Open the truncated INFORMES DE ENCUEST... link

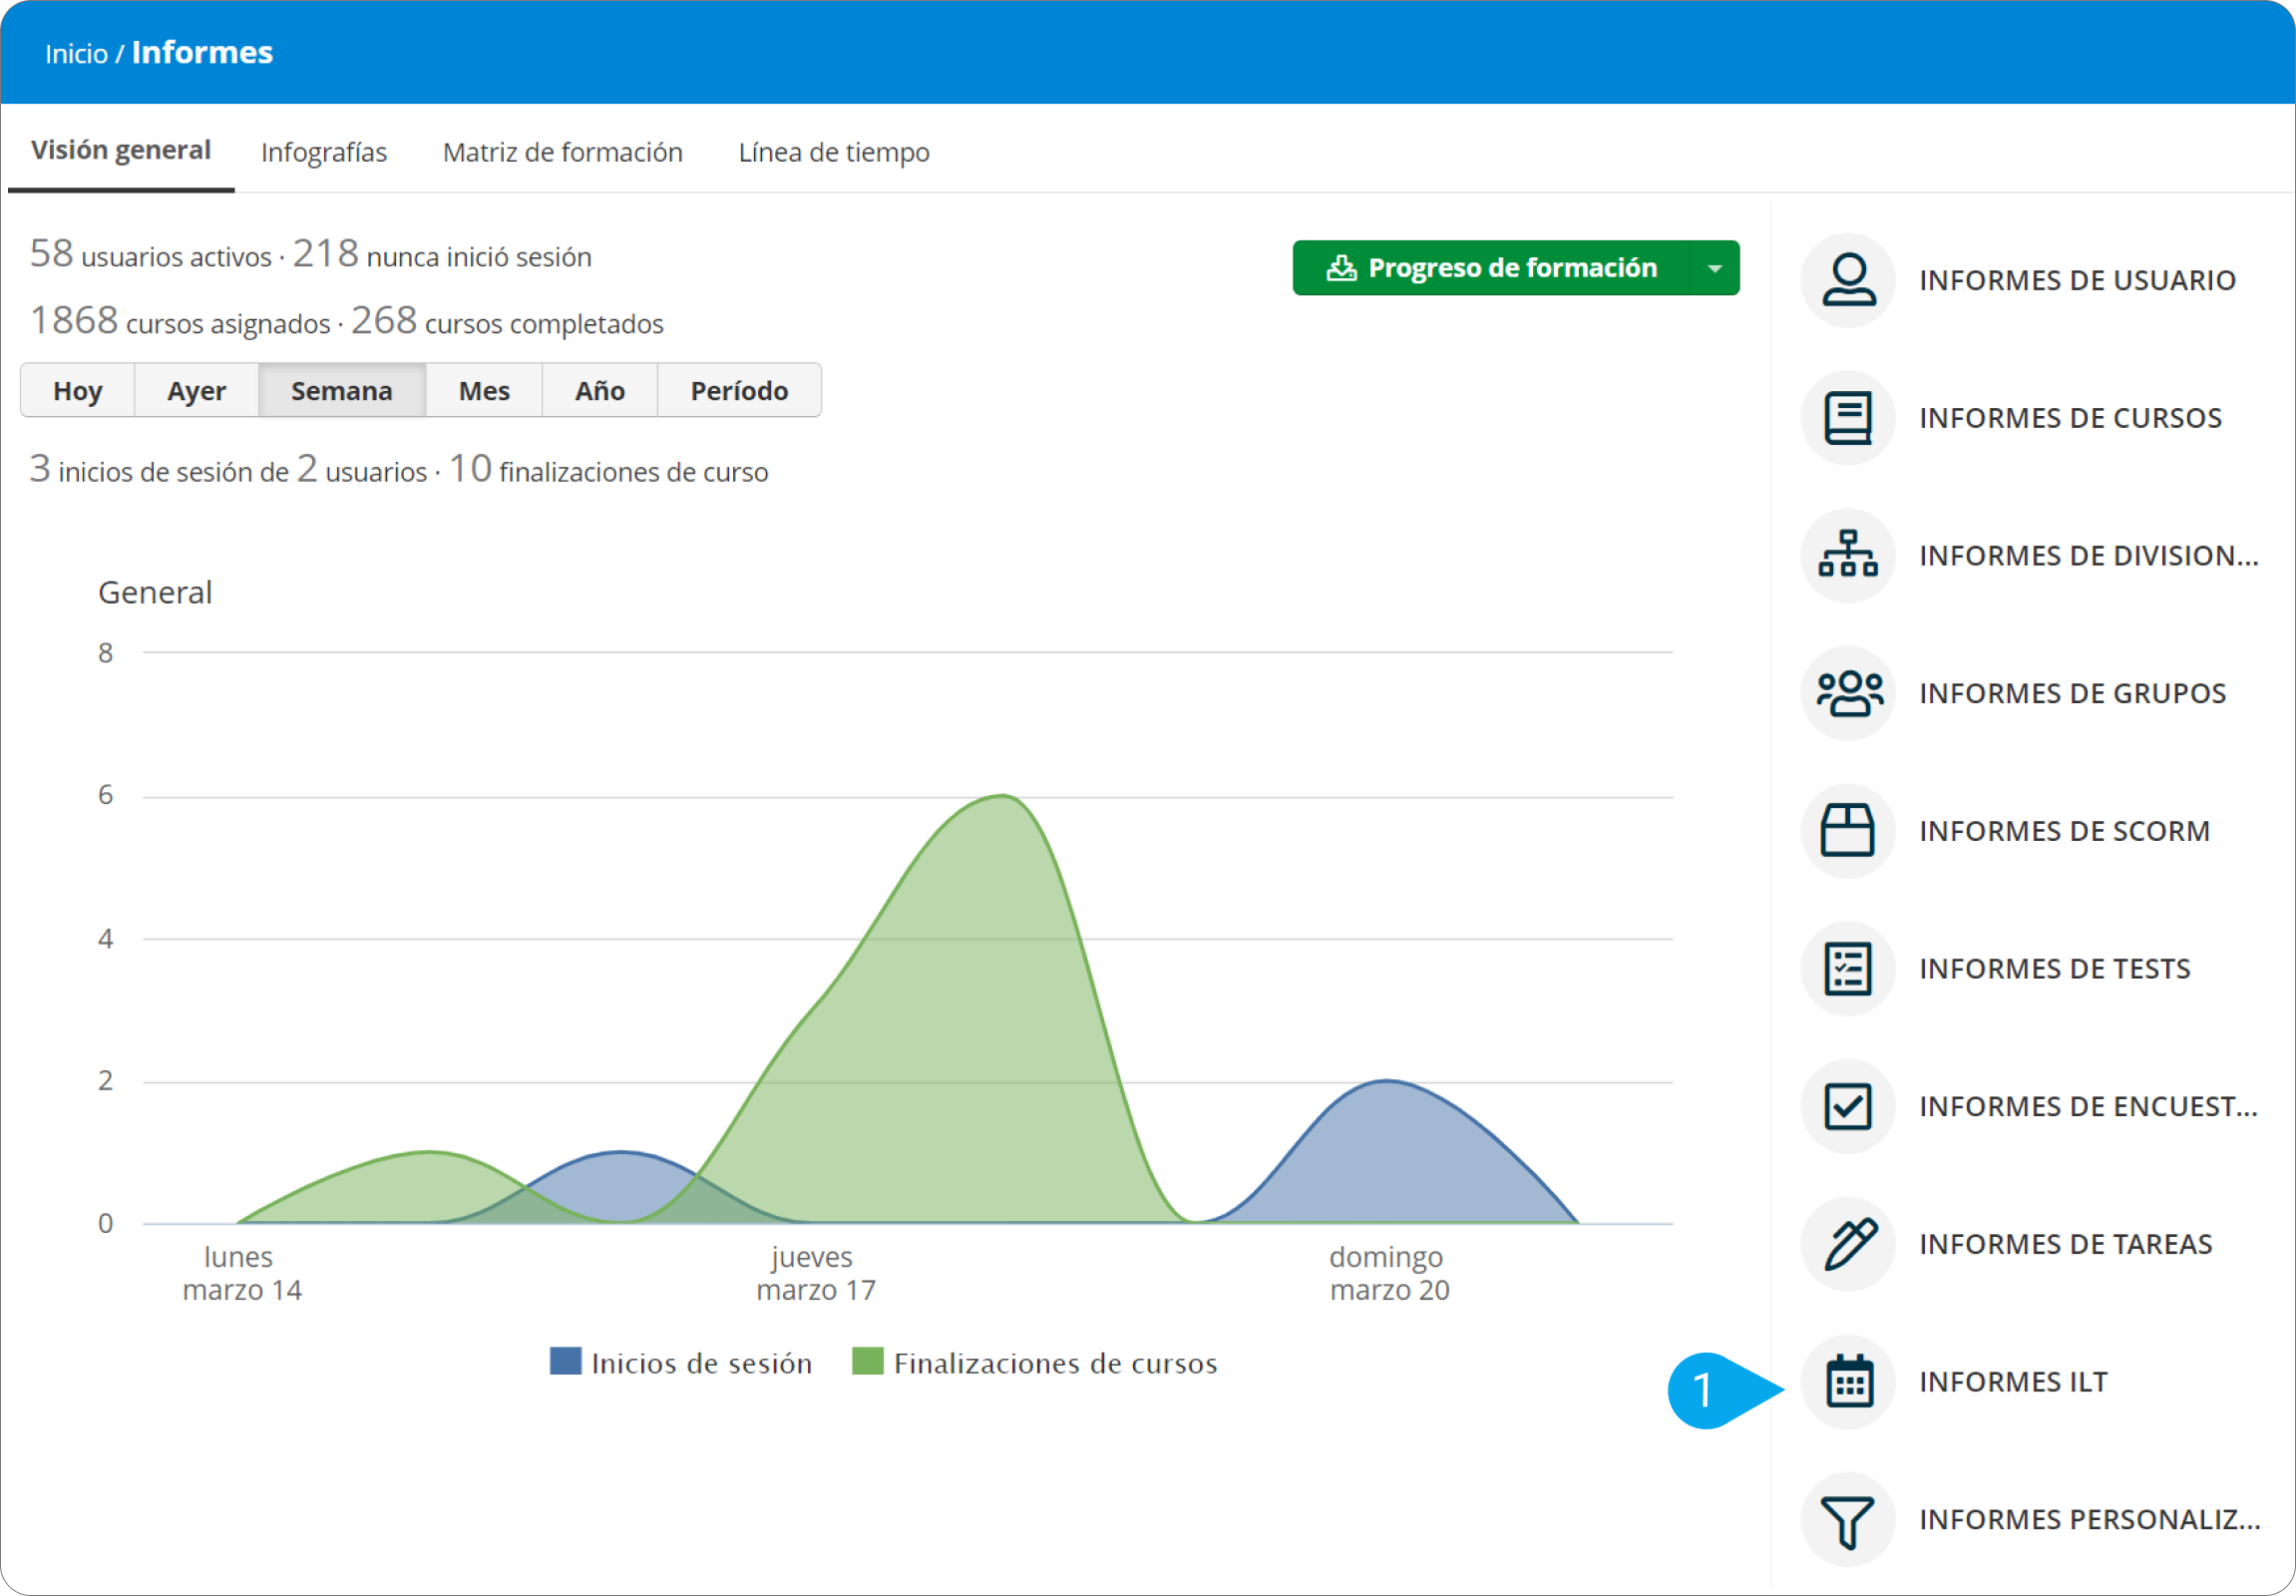tap(2088, 1106)
